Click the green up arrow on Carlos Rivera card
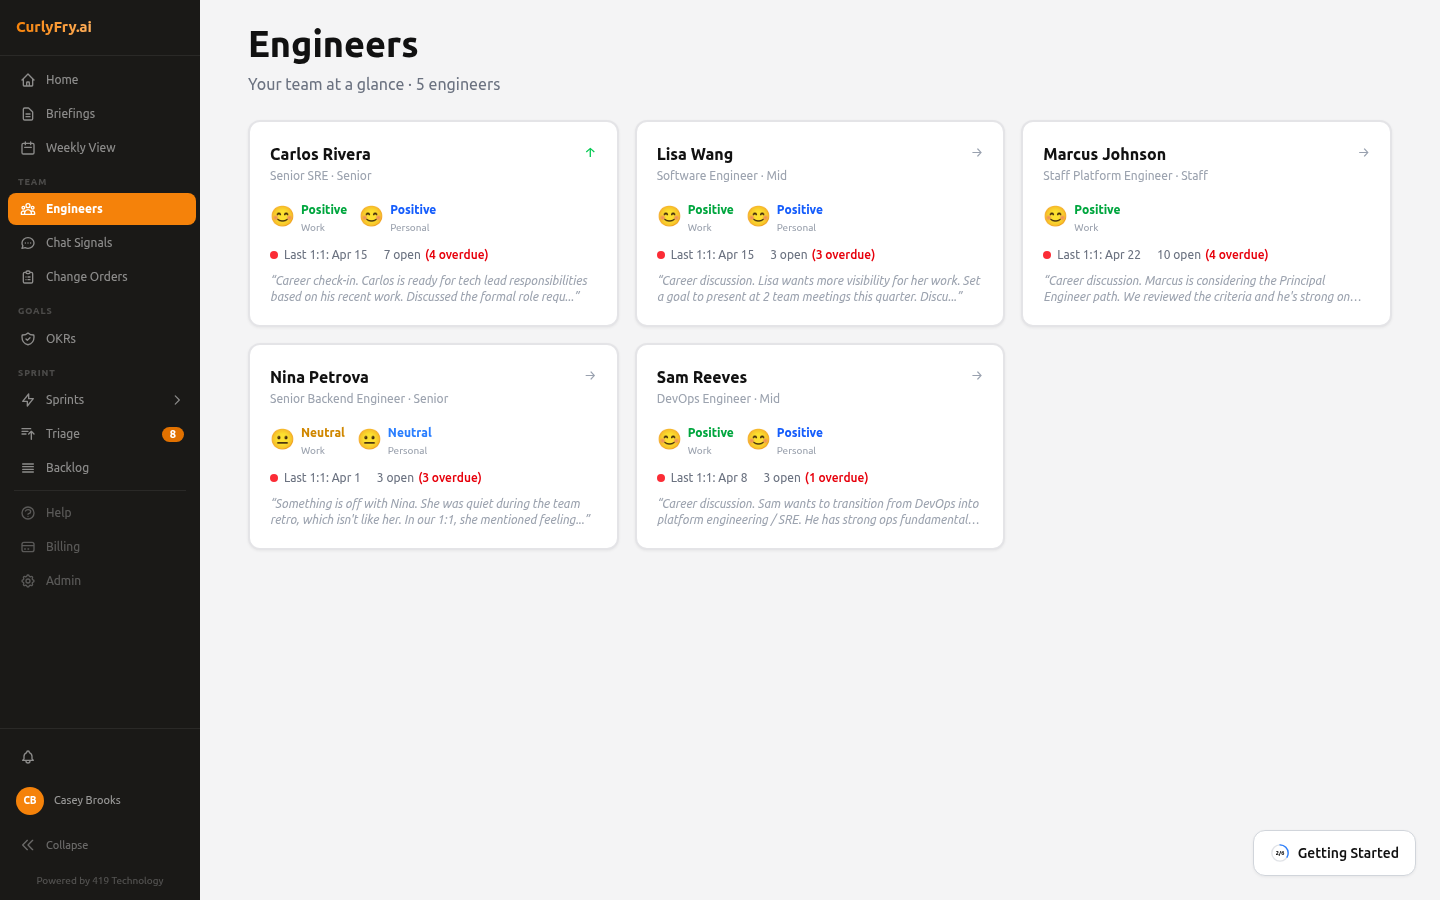This screenshot has width=1440, height=900. [590, 153]
